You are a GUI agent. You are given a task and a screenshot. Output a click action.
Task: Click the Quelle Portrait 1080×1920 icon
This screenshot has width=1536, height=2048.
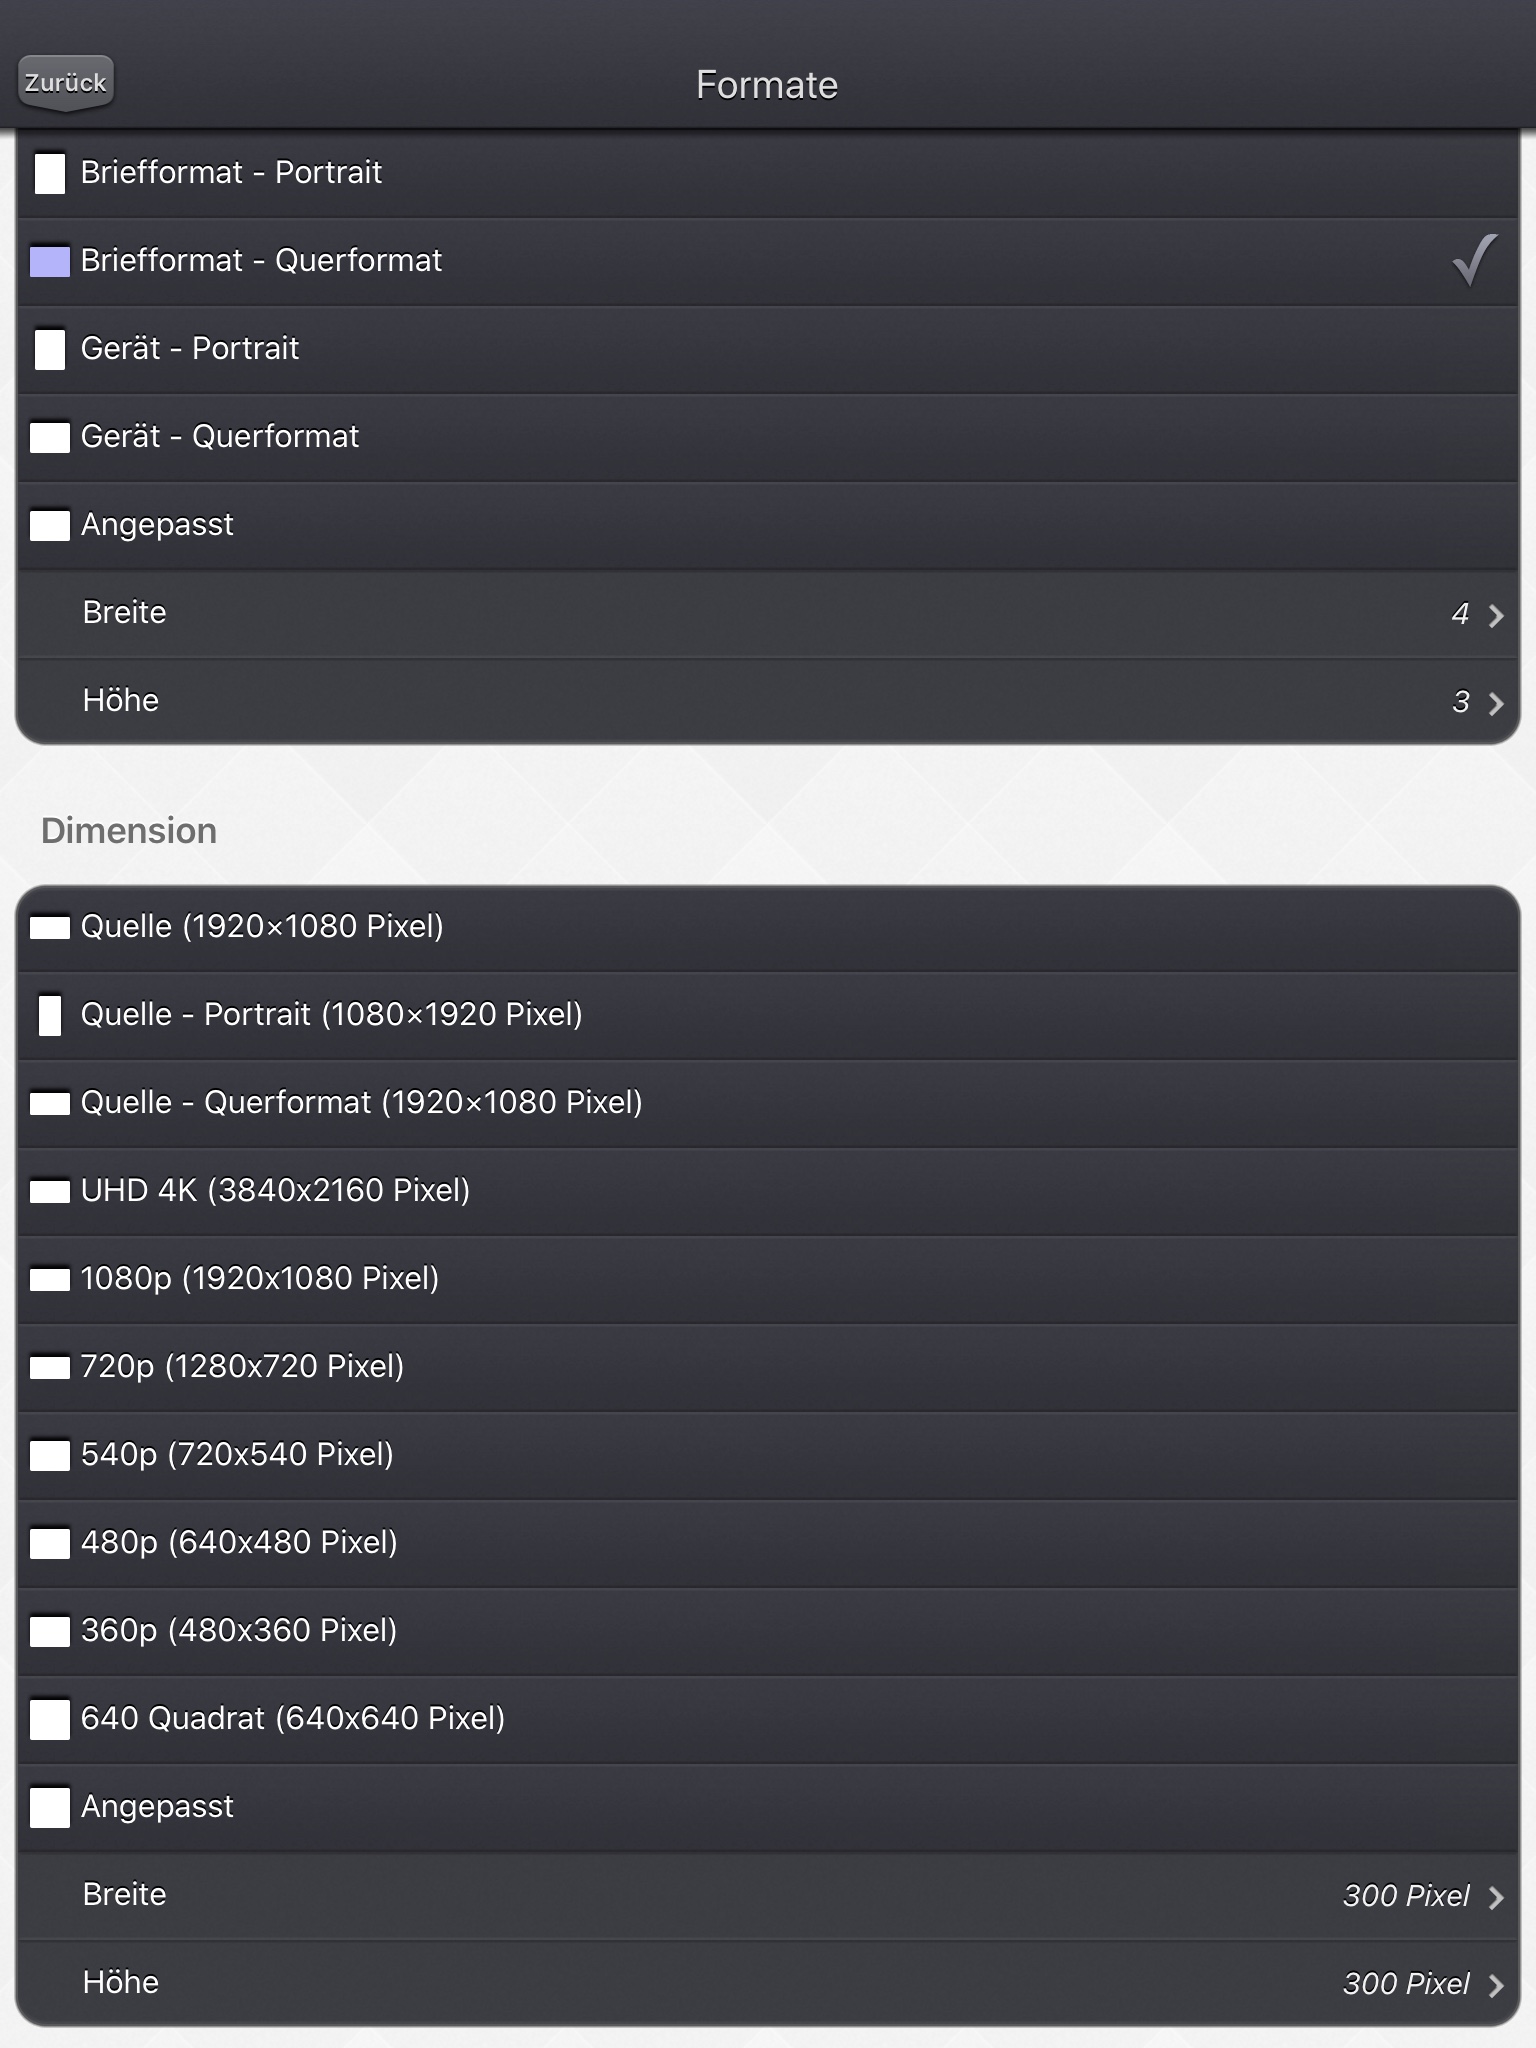click(x=50, y=1015)
